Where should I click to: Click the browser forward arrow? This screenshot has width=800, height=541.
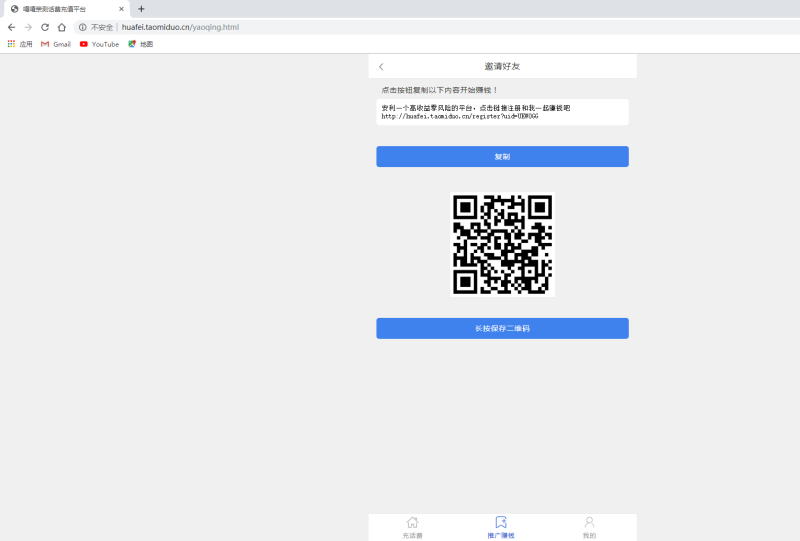coord(28,27)
